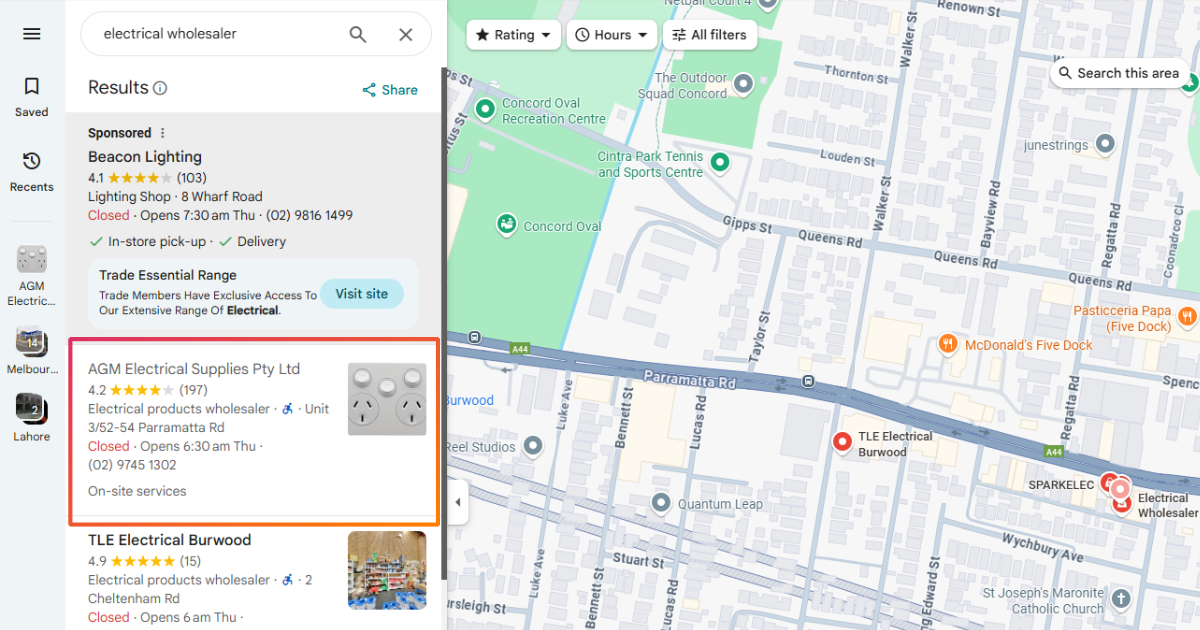Click the On-site services text for AGM
Screen dimensions: 1200x630
137,491
